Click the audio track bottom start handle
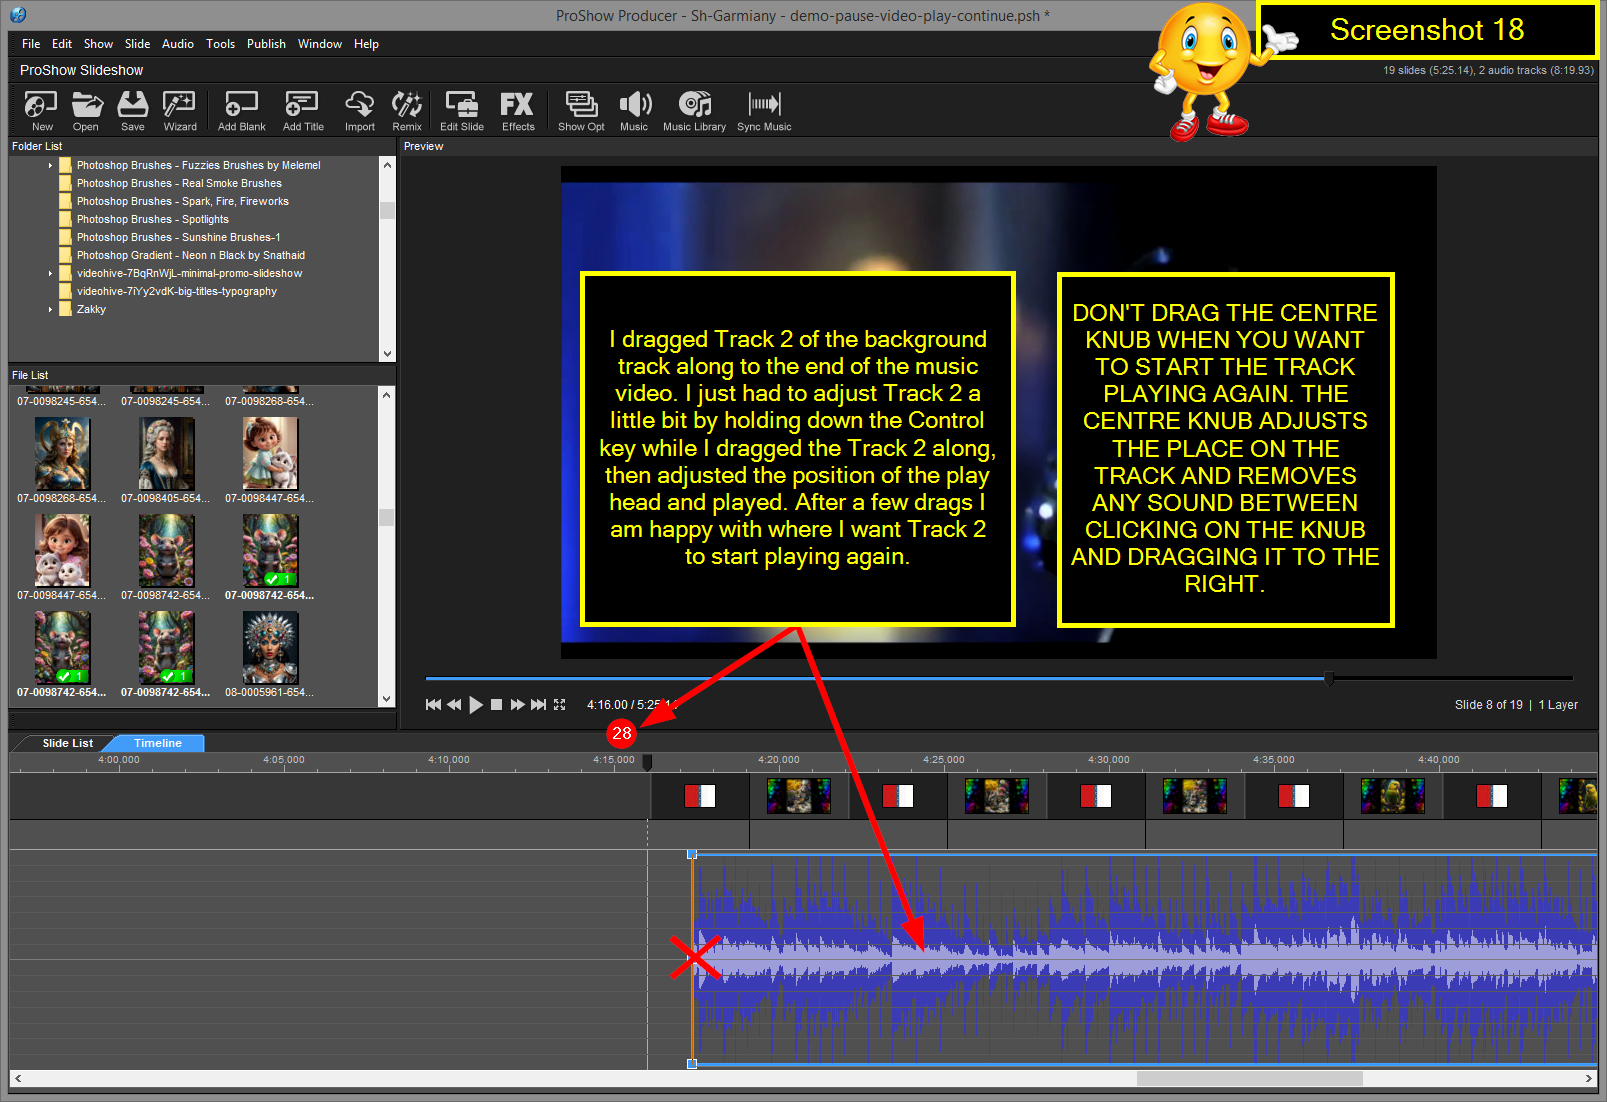The height and width of the screenshot is (1102, 1607). coord(692,1063)
